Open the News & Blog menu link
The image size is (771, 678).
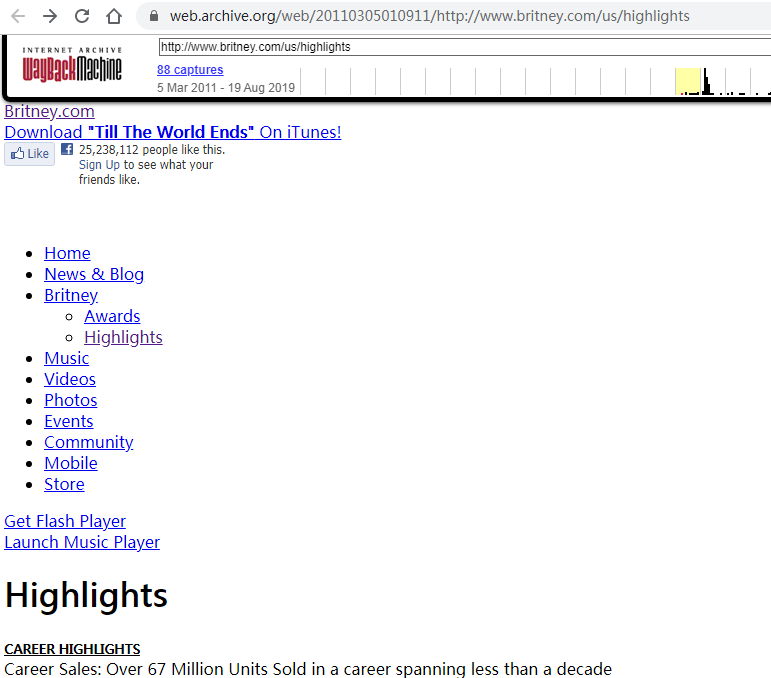(x=94, y=274)
